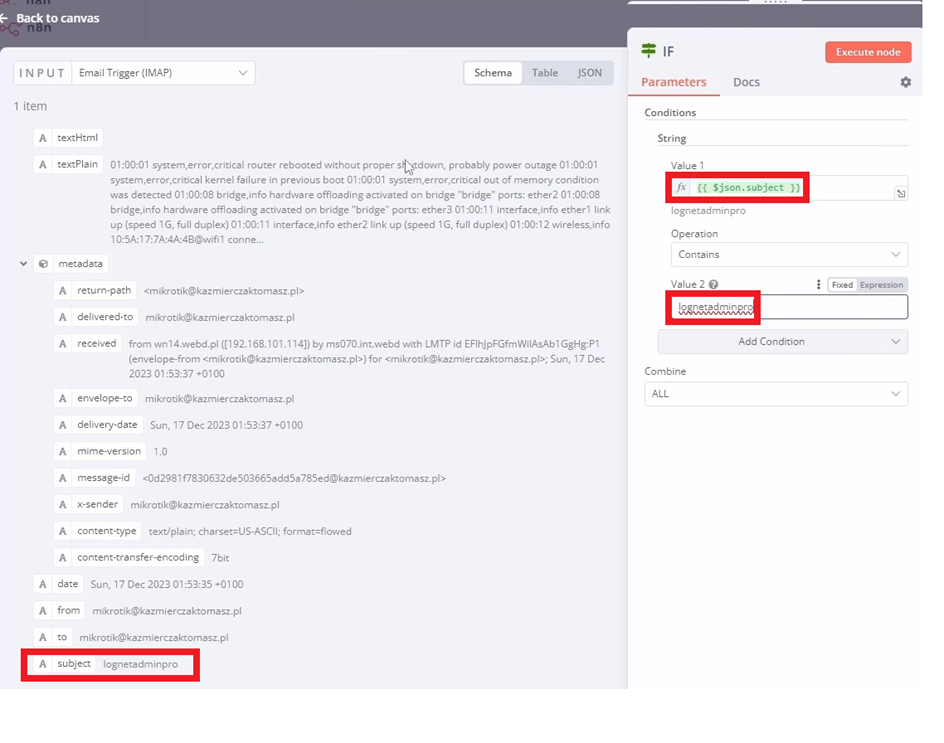Switch to the Docs tab
Image resolution: width=944 pixels, height=743 pixels.
(746, 82)
